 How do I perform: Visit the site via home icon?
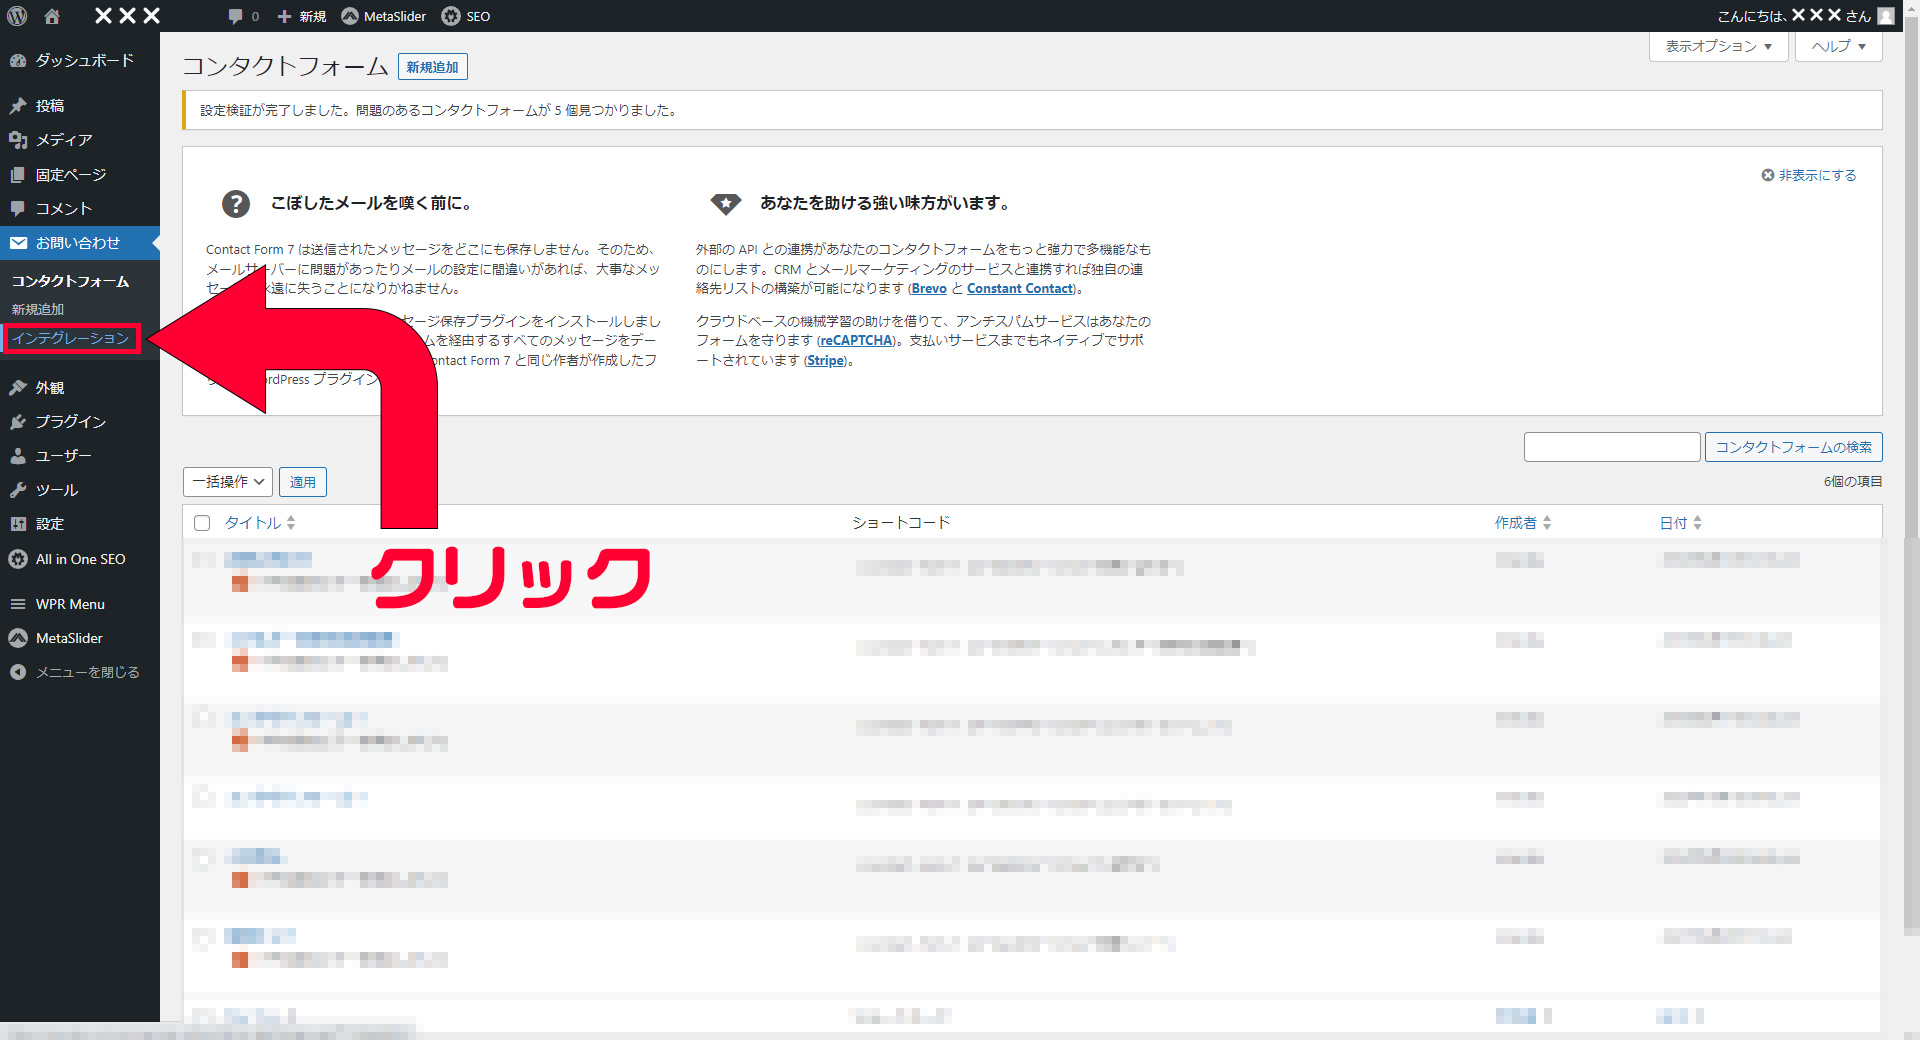point(52,16)
